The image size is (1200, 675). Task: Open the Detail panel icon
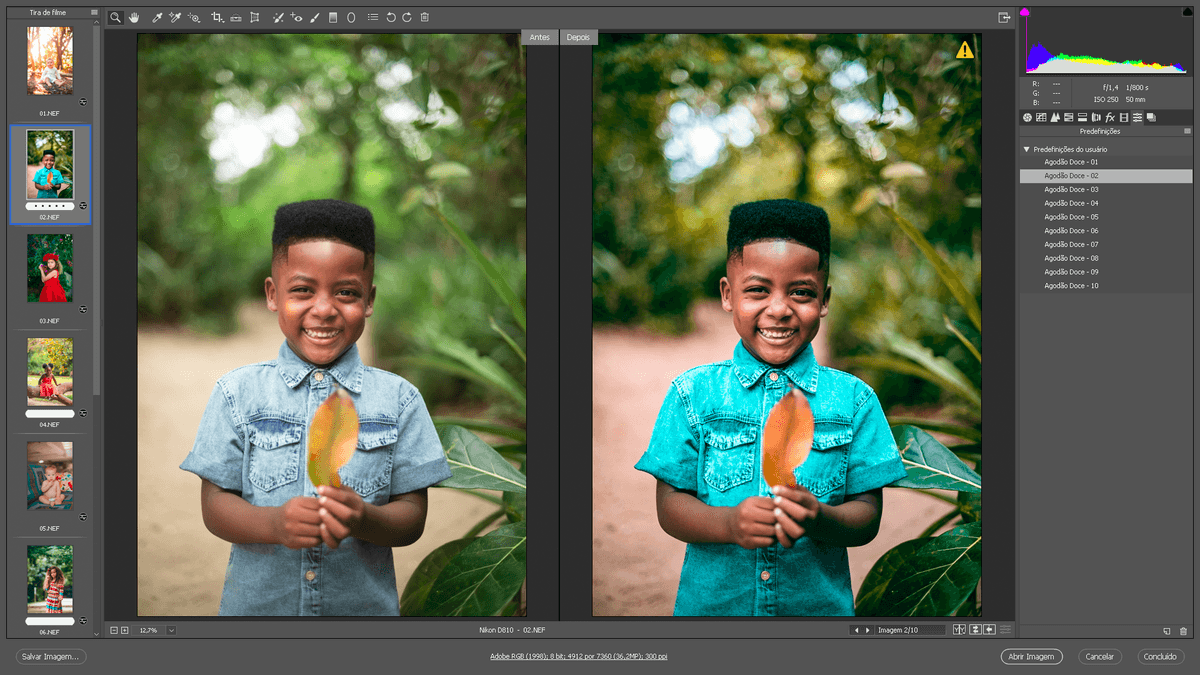(x=1055, y=118)
